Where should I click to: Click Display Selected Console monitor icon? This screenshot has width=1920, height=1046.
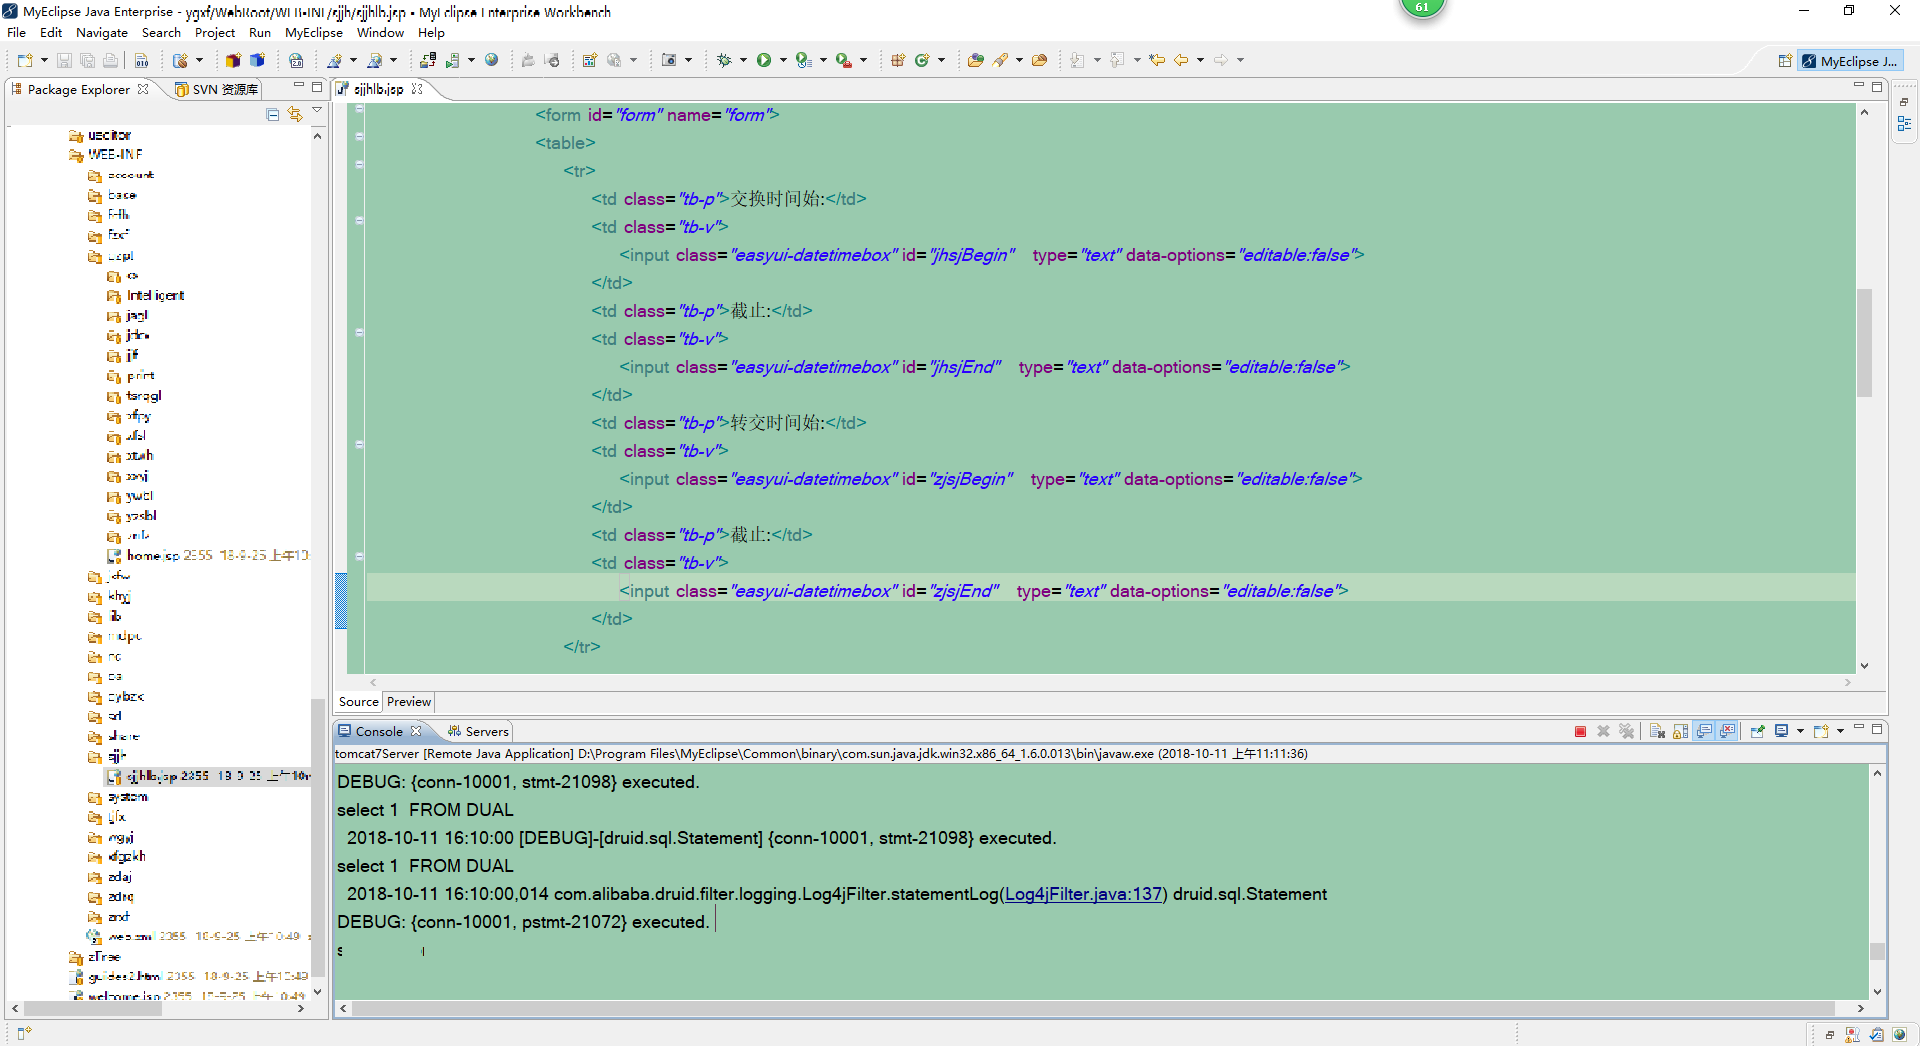point(1781,731)
